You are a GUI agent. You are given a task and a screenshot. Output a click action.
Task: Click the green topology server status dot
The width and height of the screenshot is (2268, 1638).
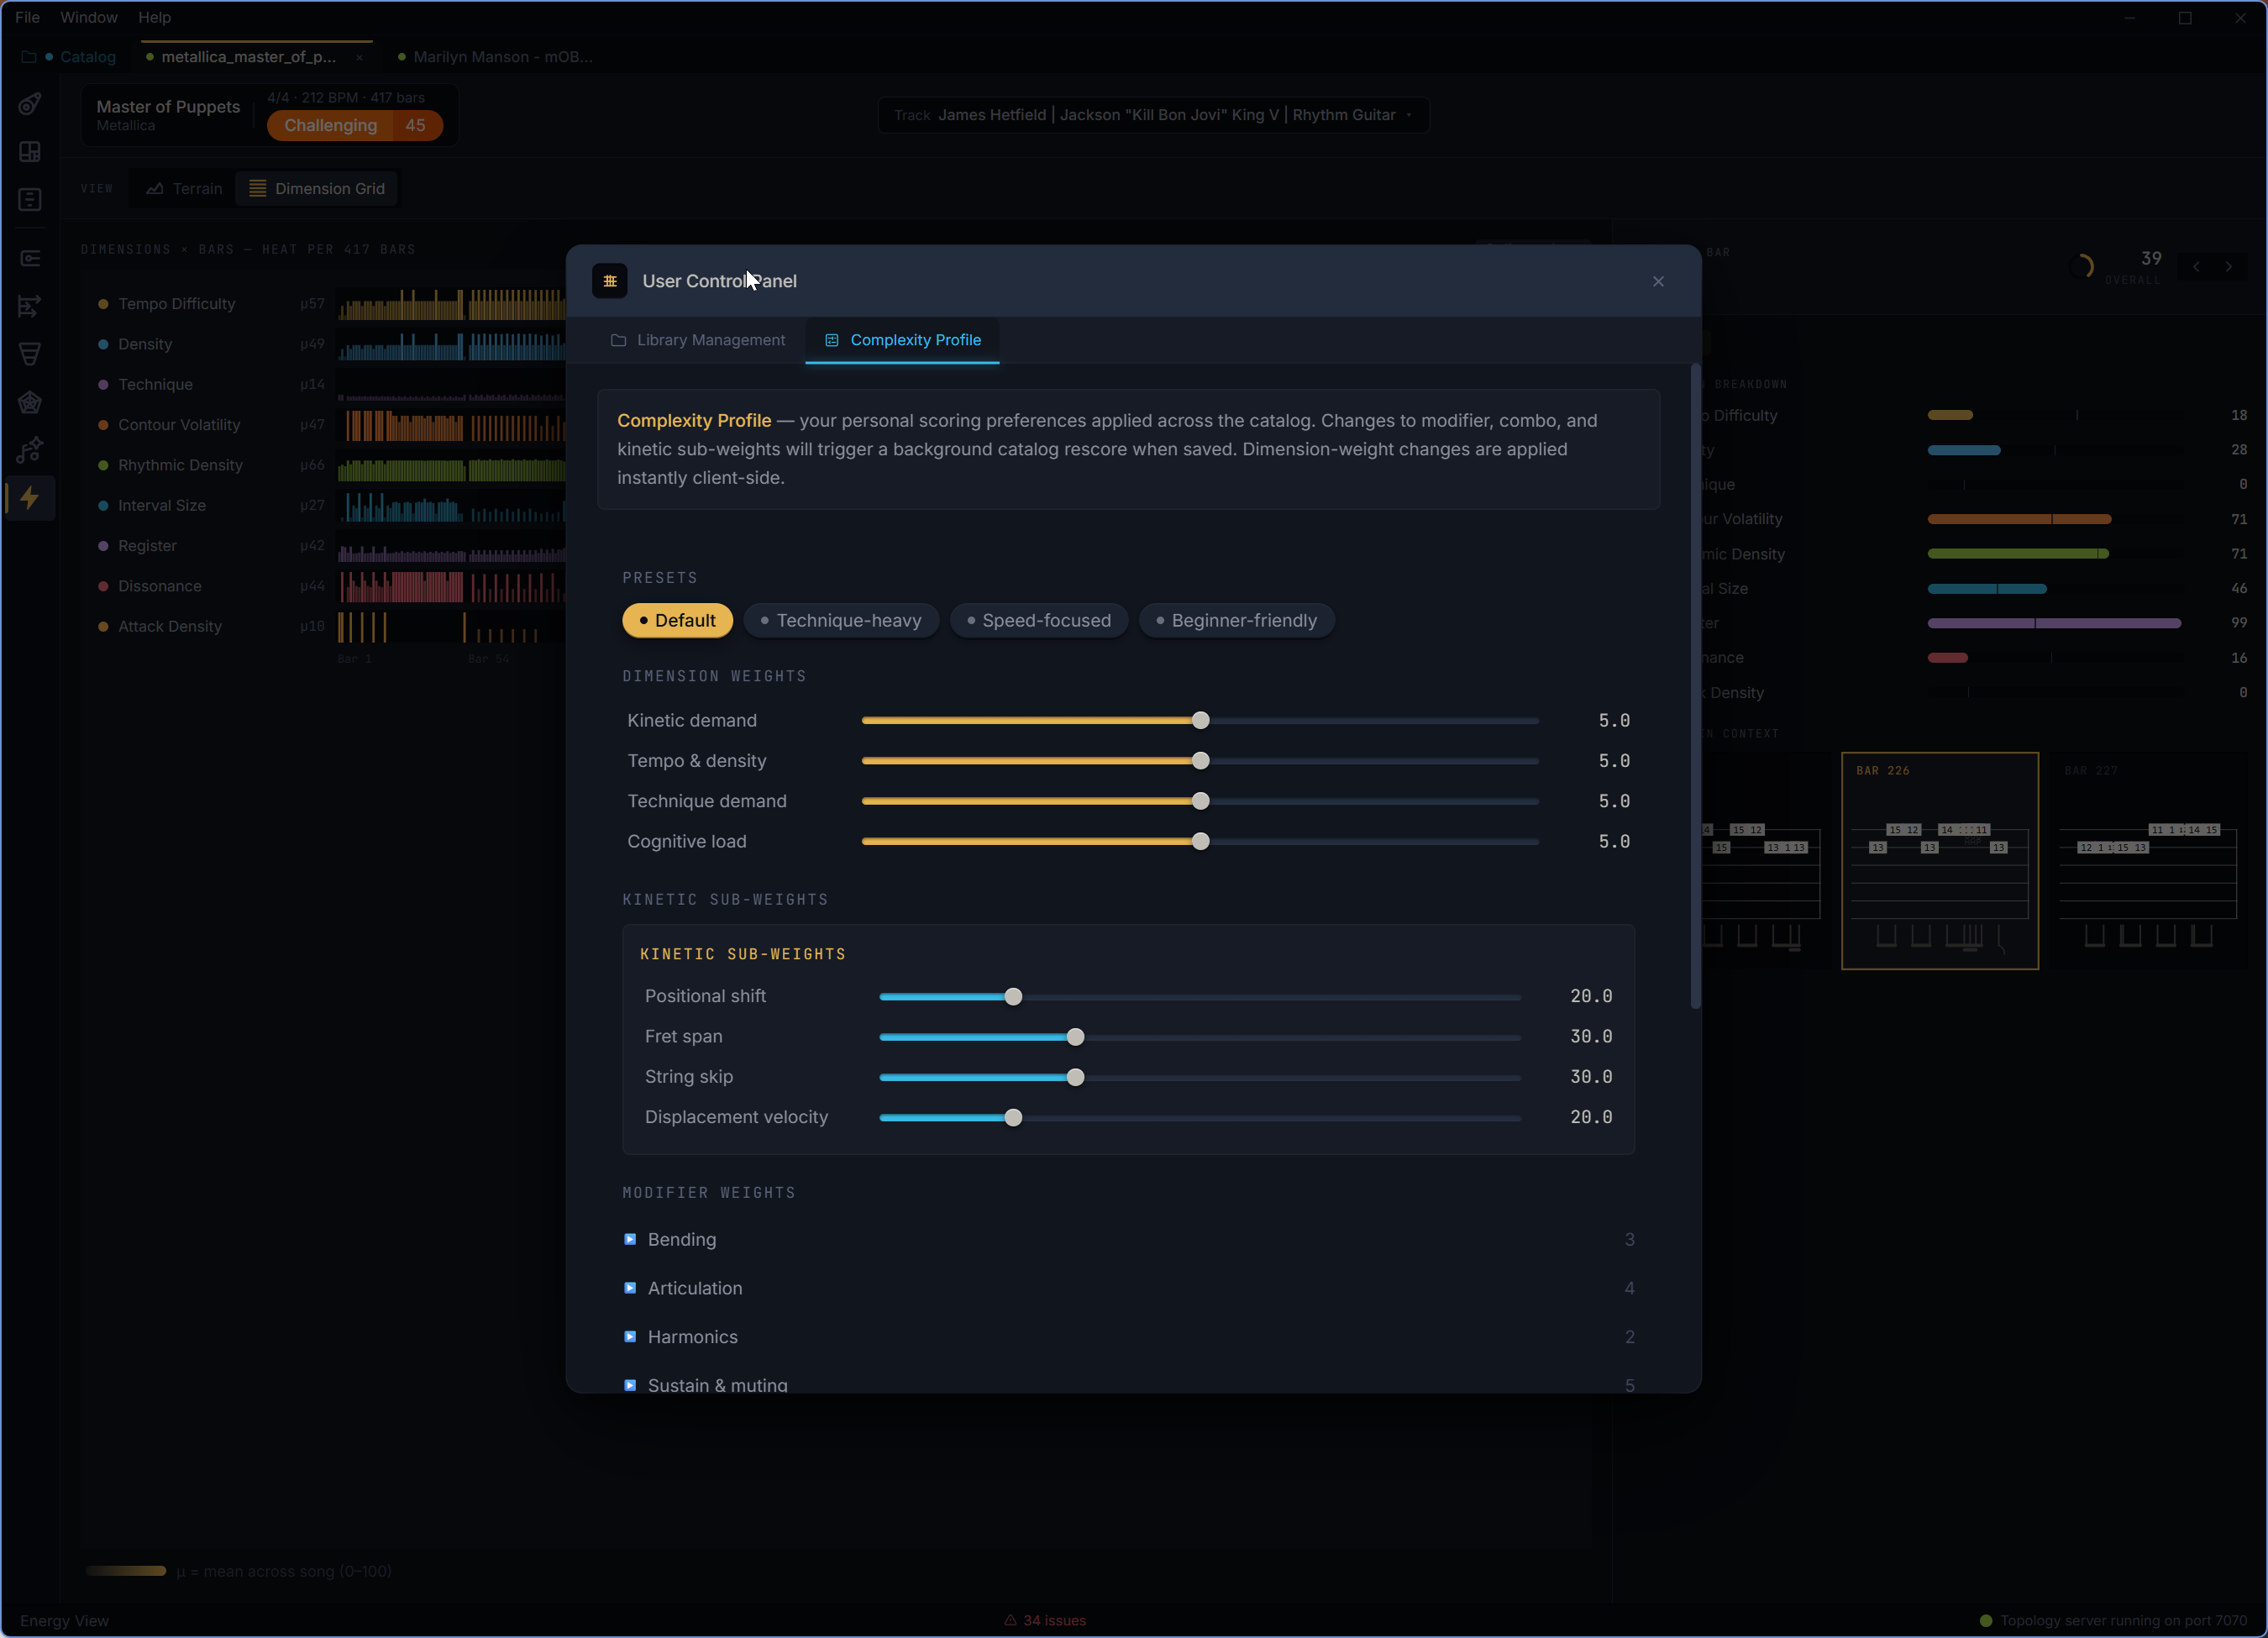(x=1986, y=1620)
